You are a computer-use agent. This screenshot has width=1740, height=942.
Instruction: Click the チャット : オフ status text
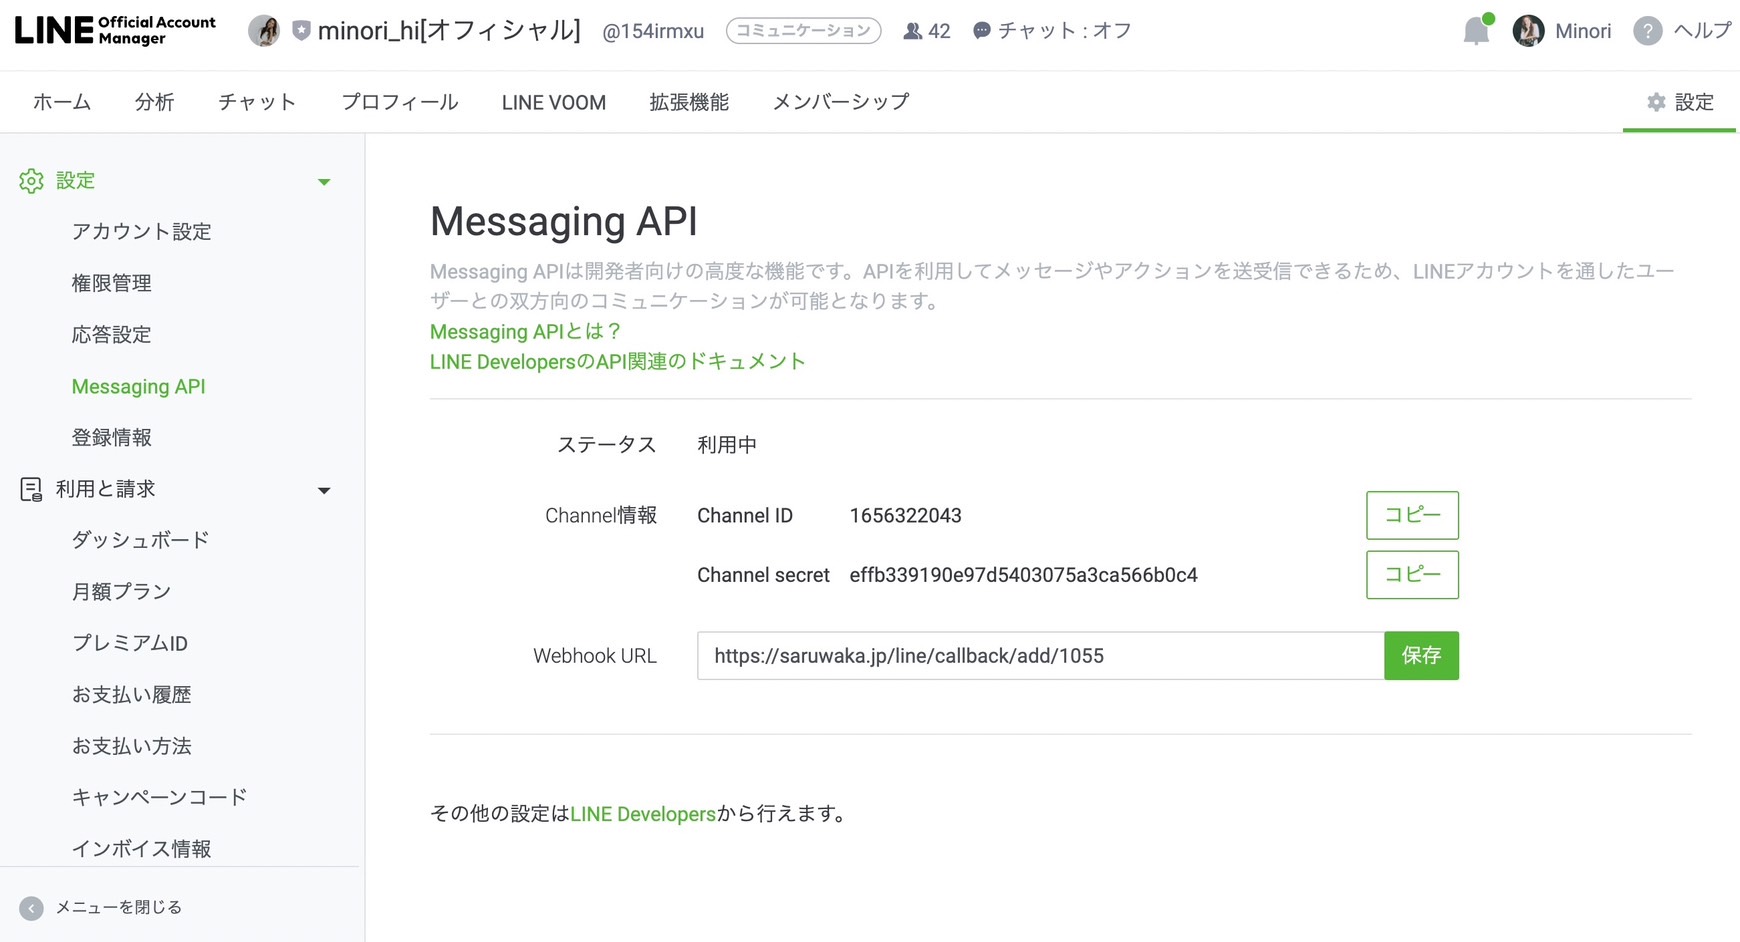pos(1065,31)
